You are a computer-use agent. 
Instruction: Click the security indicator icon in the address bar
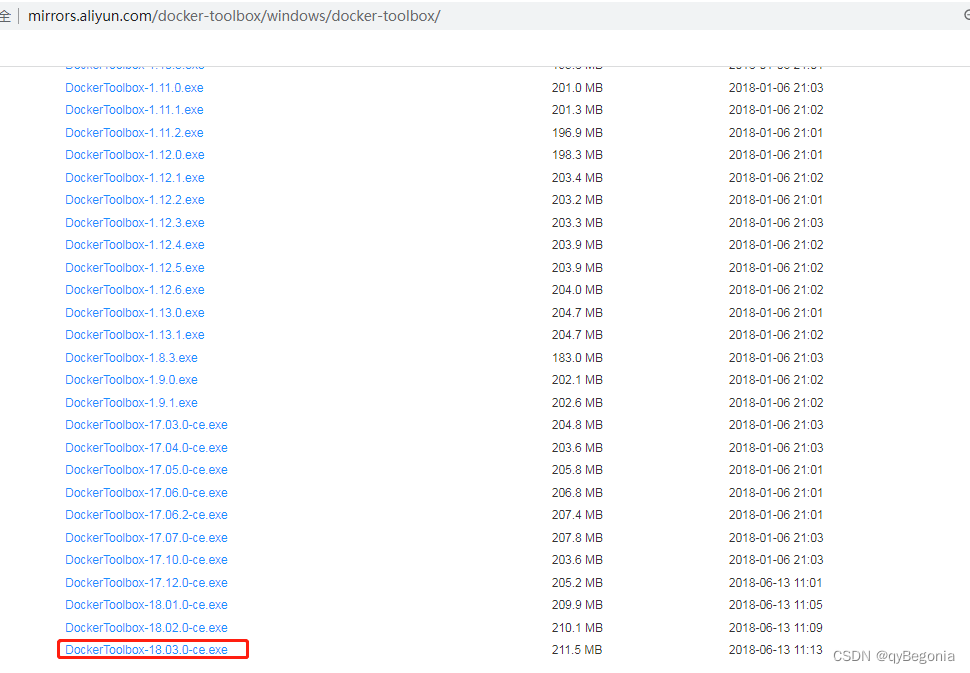click(8, 15)
